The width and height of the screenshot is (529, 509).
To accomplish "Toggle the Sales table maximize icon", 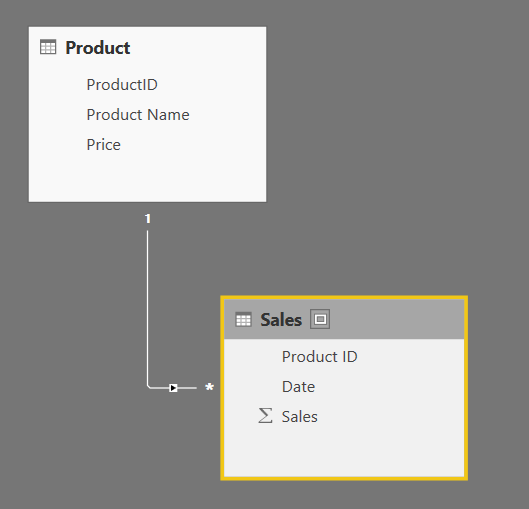I will 320,319.
